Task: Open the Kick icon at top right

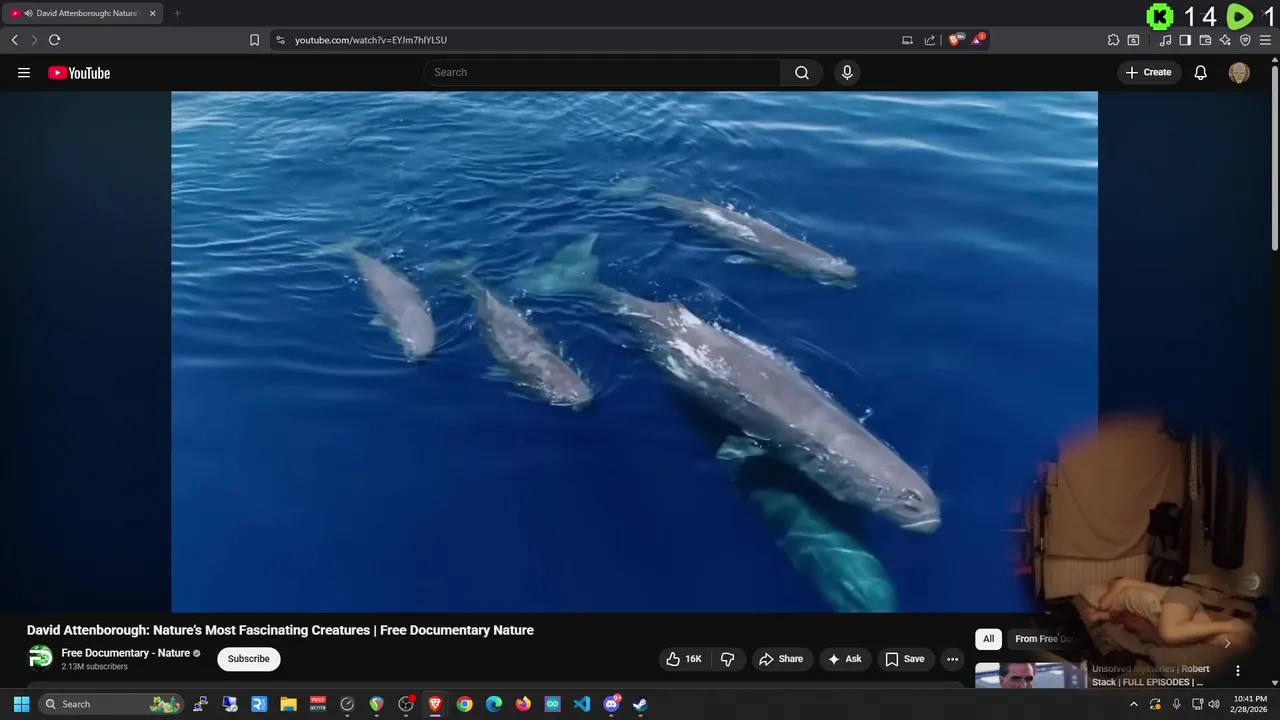Action: point(1160,16)
